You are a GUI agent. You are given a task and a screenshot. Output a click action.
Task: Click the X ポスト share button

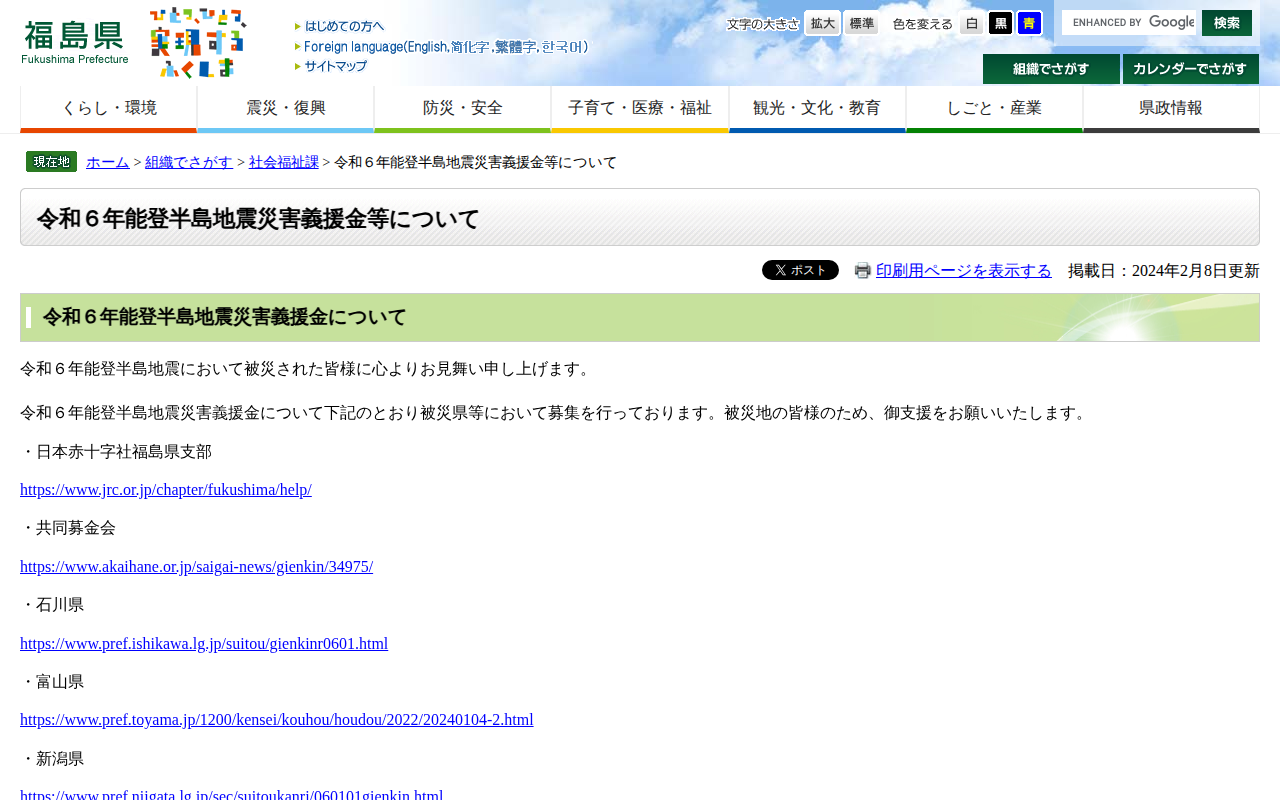[800, 270]
